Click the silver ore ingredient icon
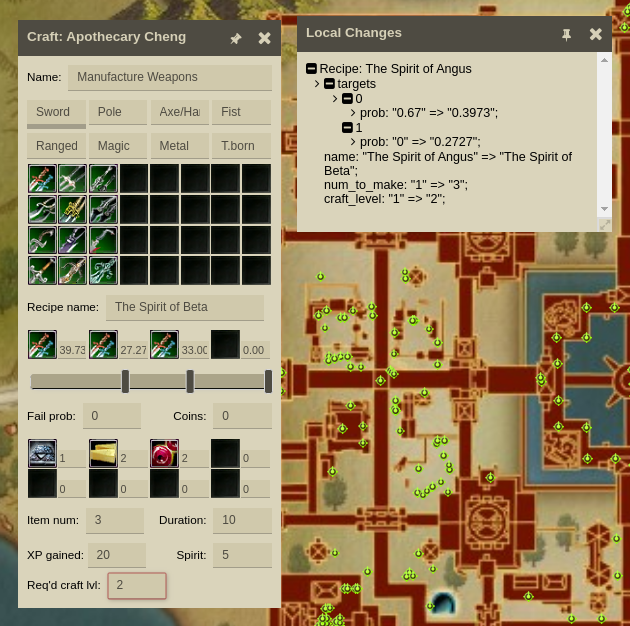The image size is (630, 626). pyautogui.click(x=42, y=453)
